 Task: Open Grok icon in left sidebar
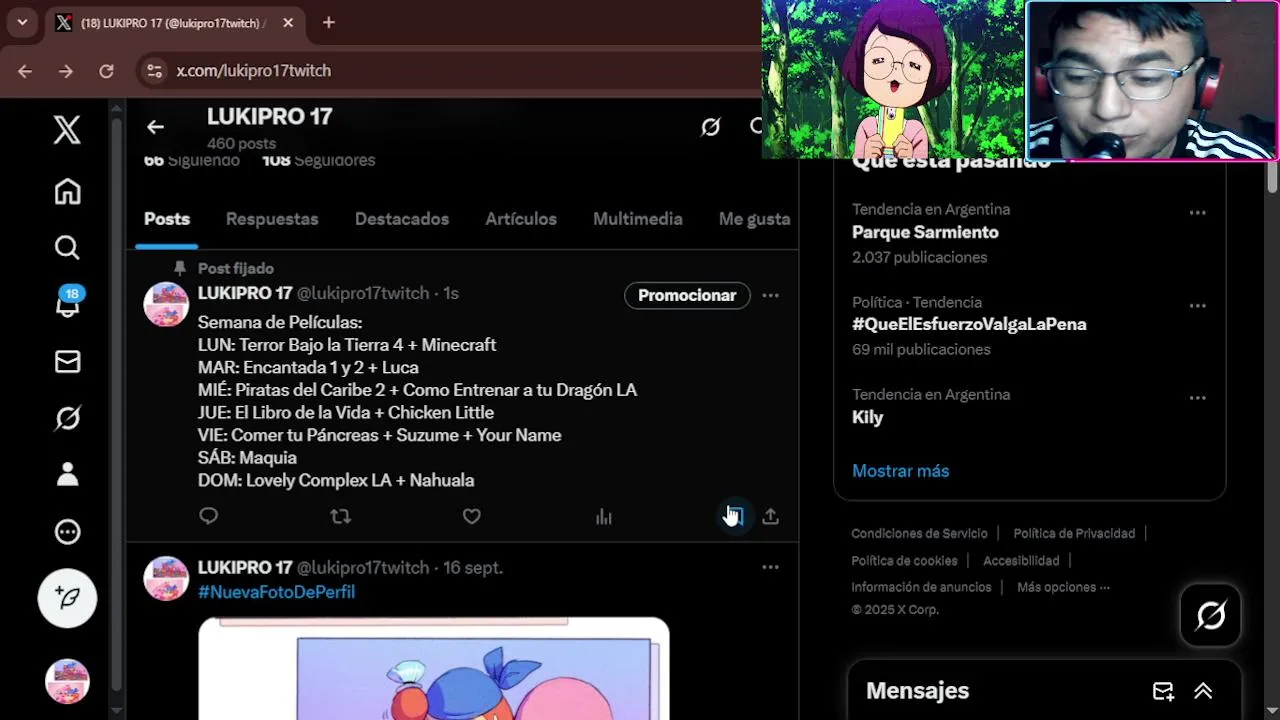pyautogui.click(x=67, y=418)
